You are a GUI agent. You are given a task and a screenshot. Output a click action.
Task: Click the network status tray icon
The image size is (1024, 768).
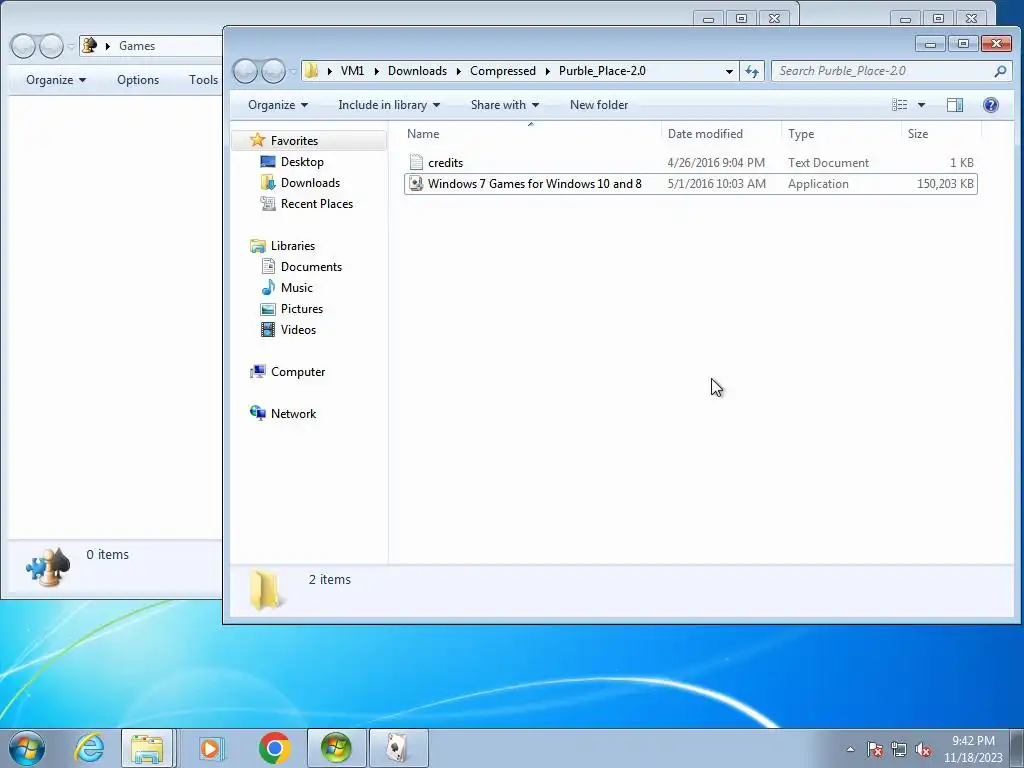[x=899, y=750]
